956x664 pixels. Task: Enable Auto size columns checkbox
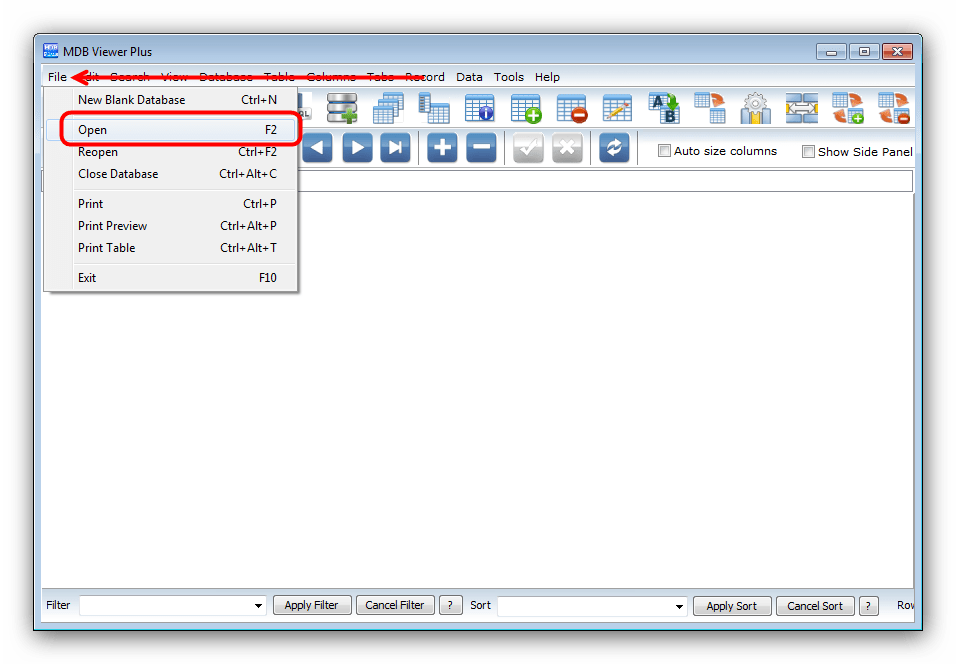click(664, 151)
